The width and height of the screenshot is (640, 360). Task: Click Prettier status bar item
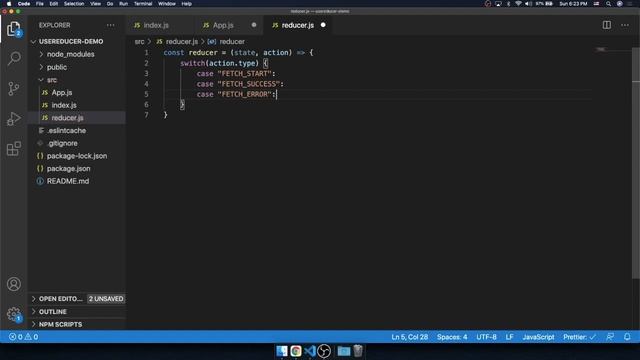[x=580, y=337]
